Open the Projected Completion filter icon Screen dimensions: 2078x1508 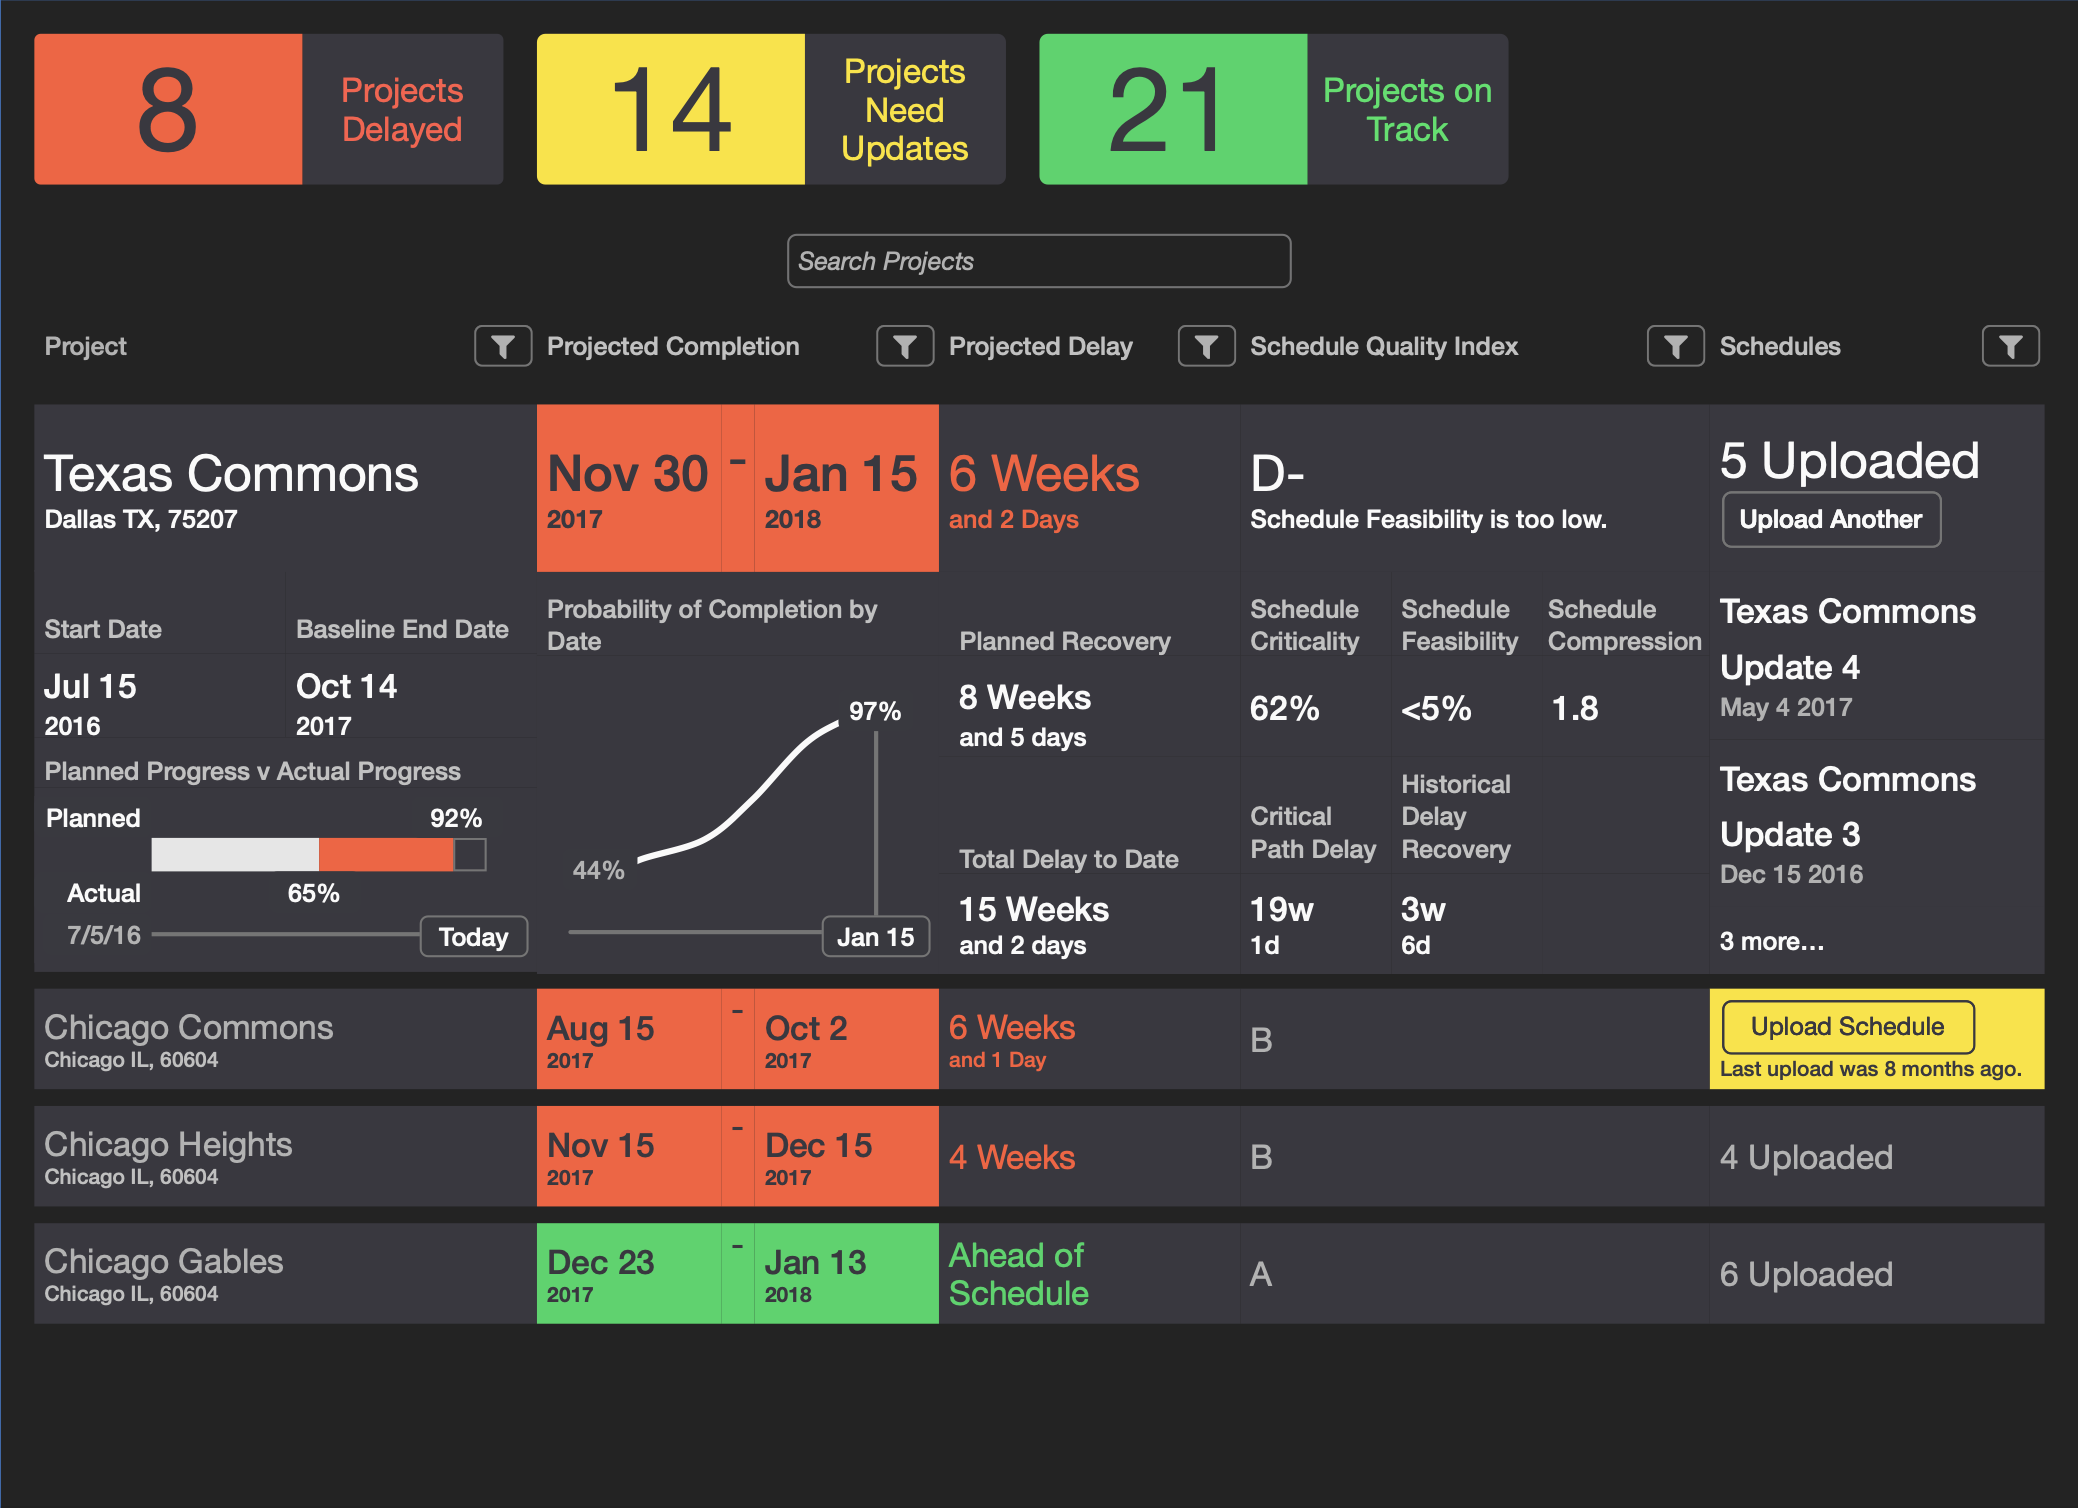905,347
